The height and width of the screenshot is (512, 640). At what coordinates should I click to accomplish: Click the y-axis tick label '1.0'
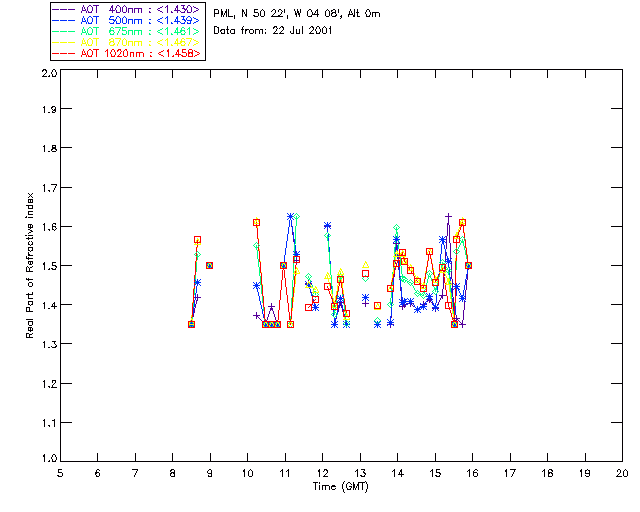49,458
